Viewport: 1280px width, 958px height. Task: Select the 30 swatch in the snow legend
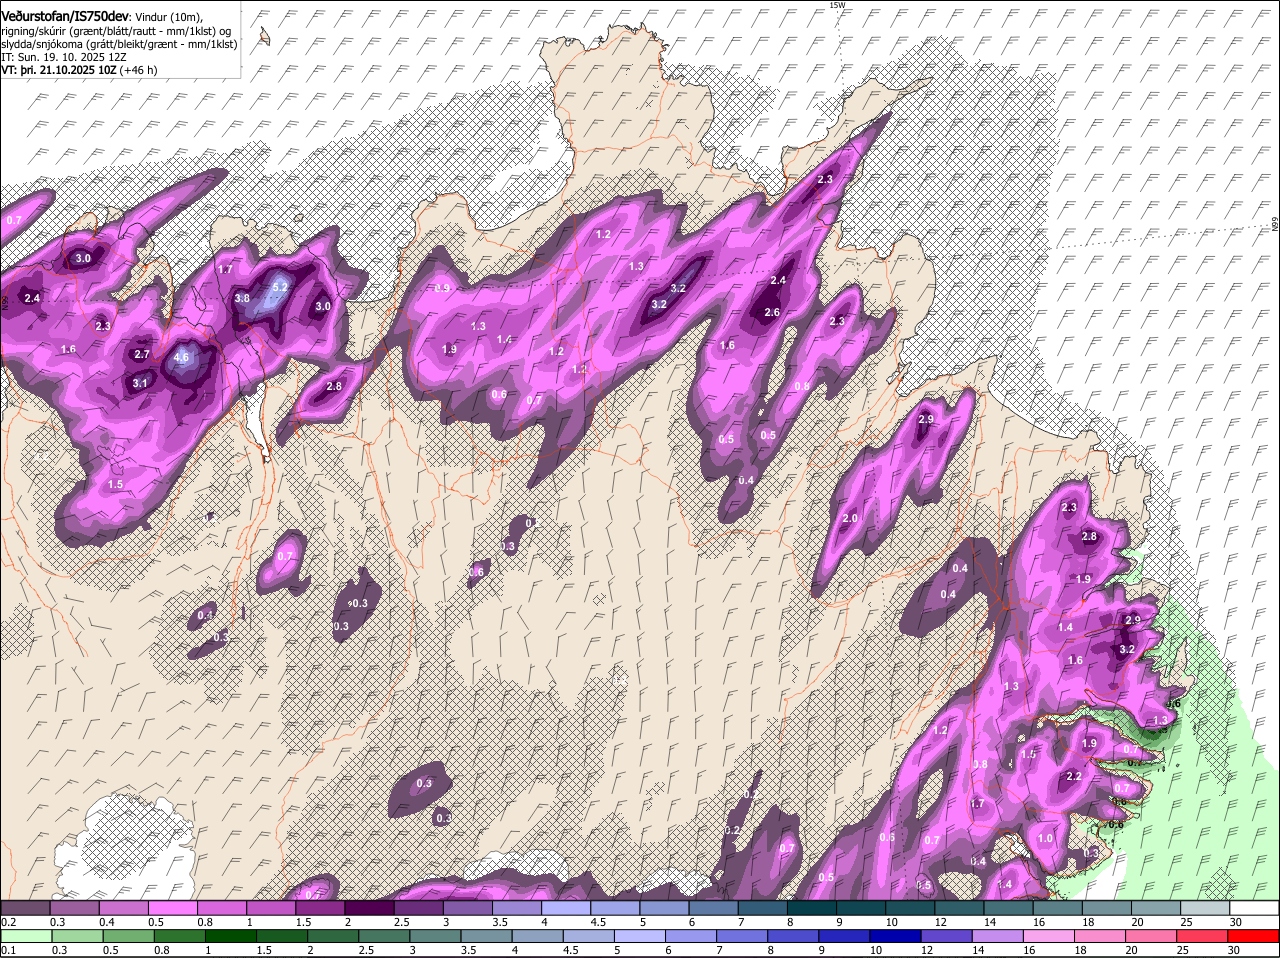[1254, 907]
